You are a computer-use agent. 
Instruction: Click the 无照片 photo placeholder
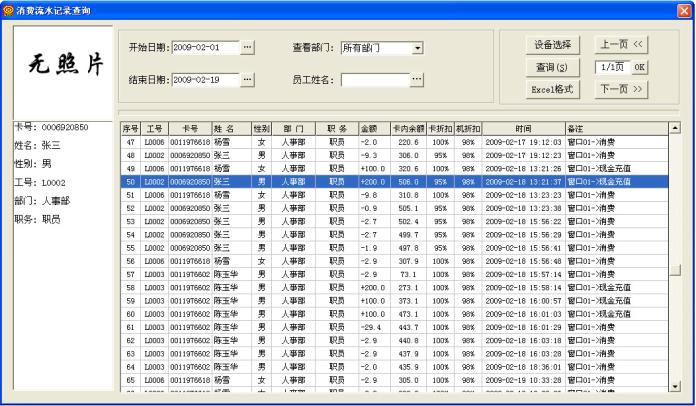[65, 64]
